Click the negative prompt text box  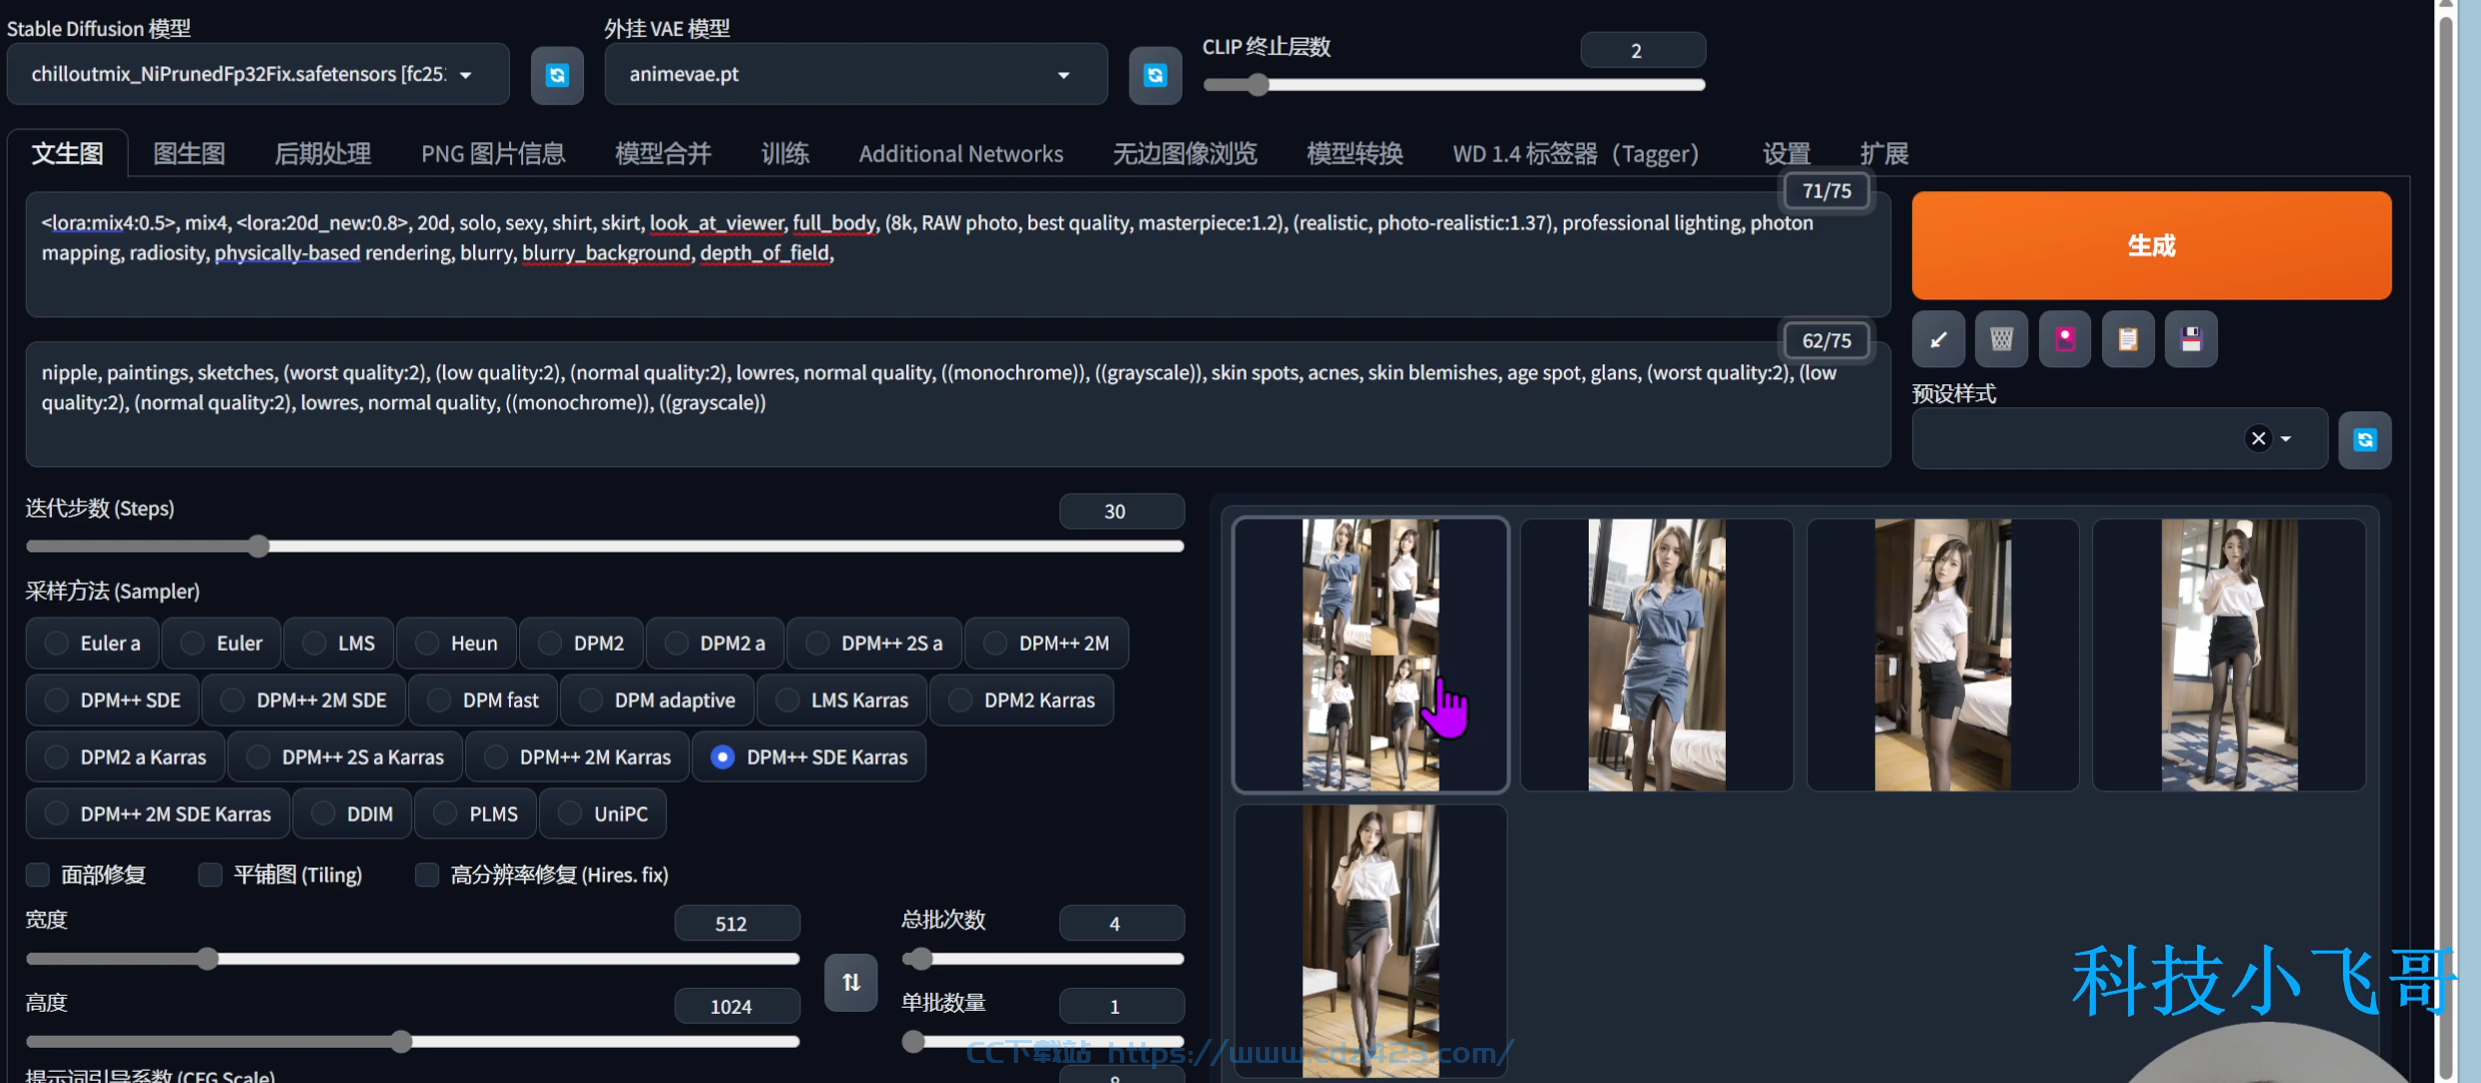958,404
